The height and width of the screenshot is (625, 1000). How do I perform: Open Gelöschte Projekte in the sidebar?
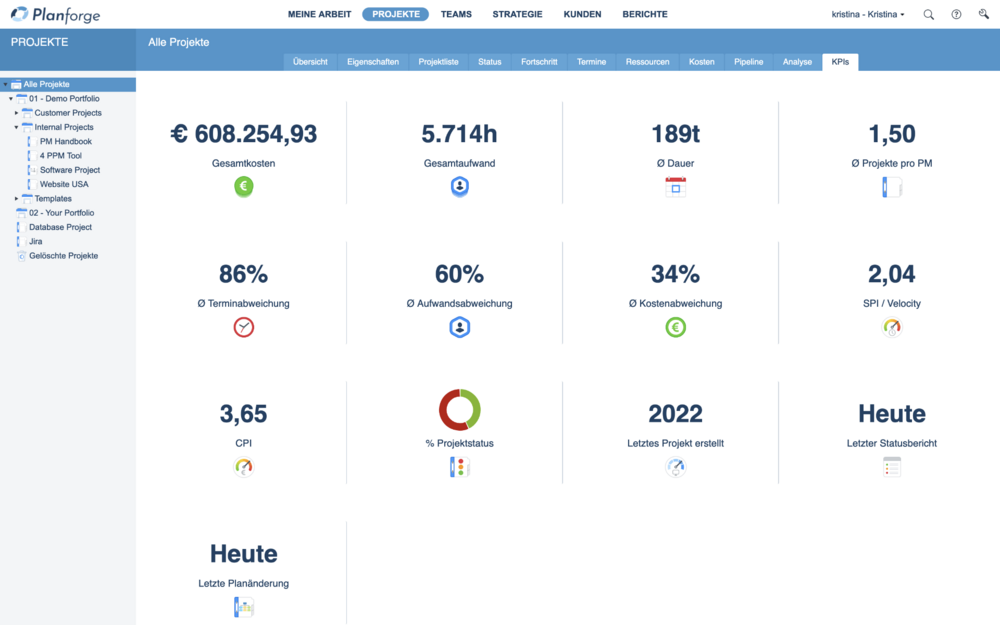click(x=64, y=256)
